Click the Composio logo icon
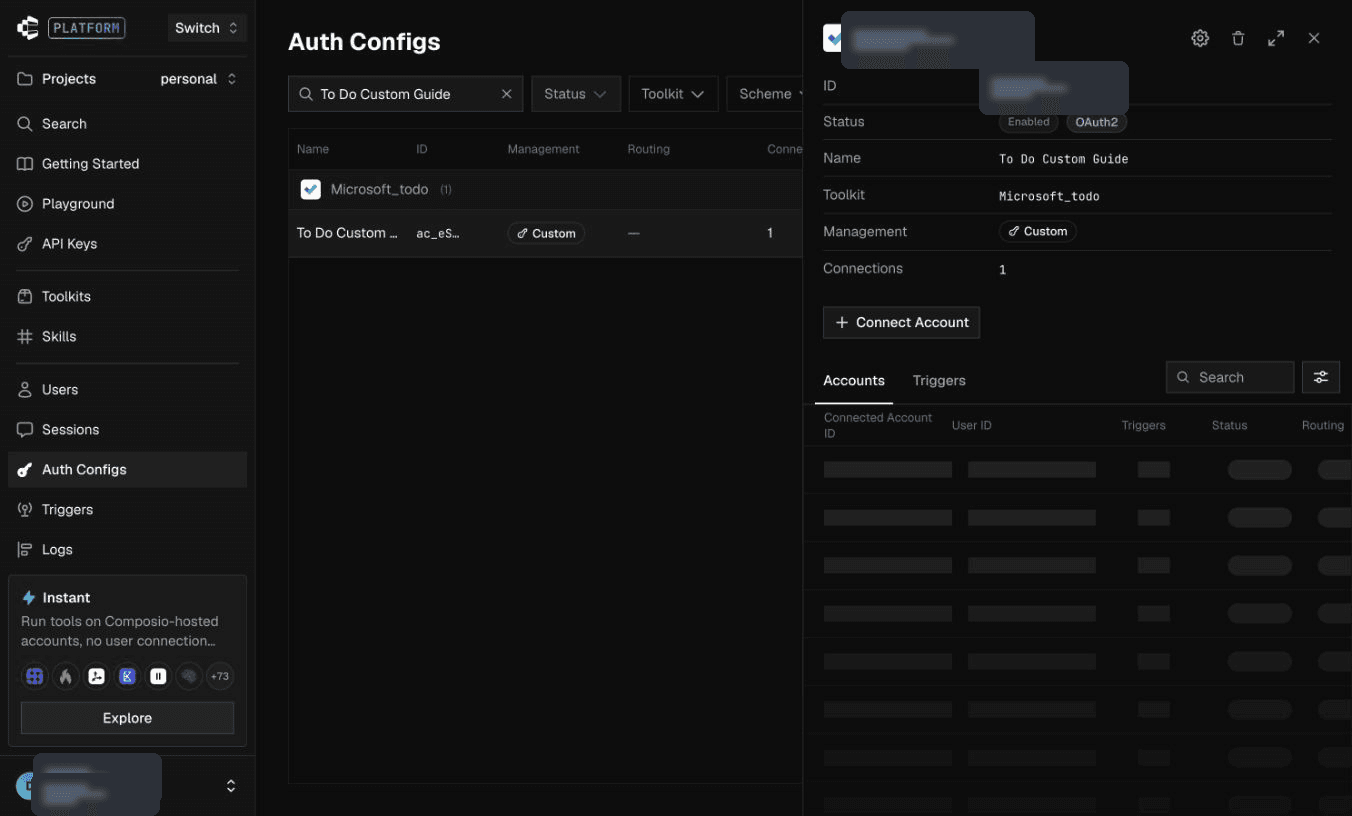The height and width of the screenshot is (816, 1352). [28, 28]
